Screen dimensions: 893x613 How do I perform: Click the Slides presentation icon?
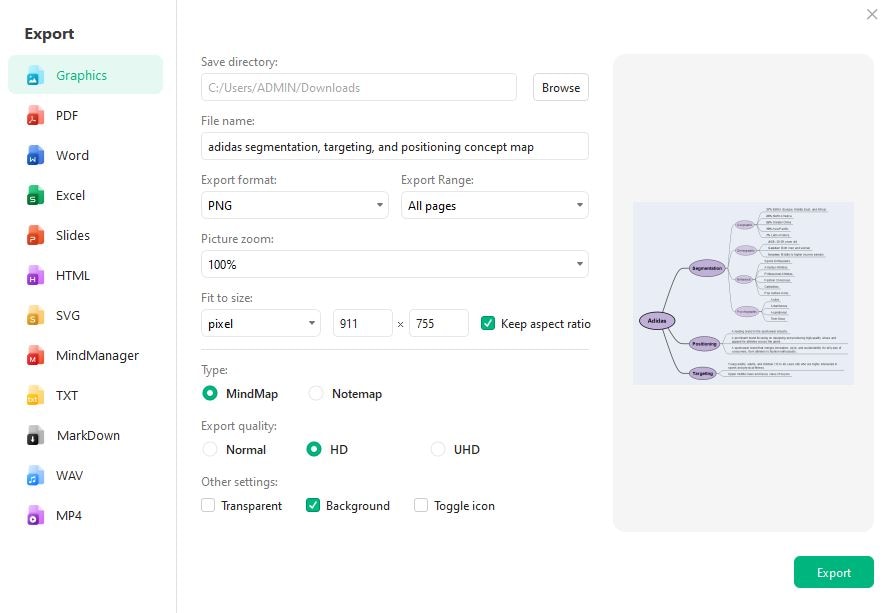(34, 235)
